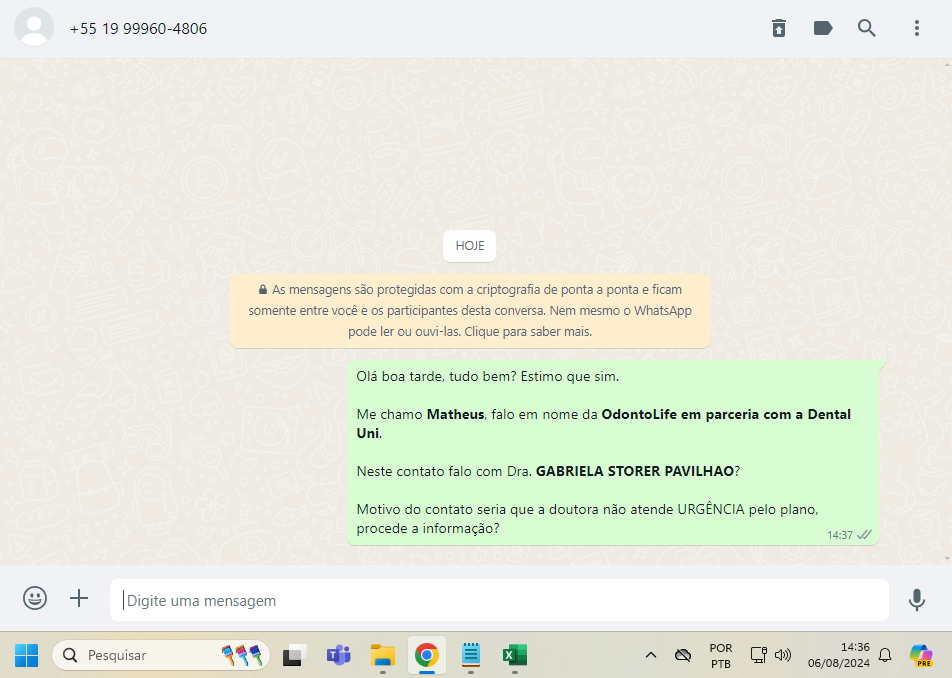Open the attach plus icon
The height and width of the screenshot is (678, 952).
coord(79,598)
